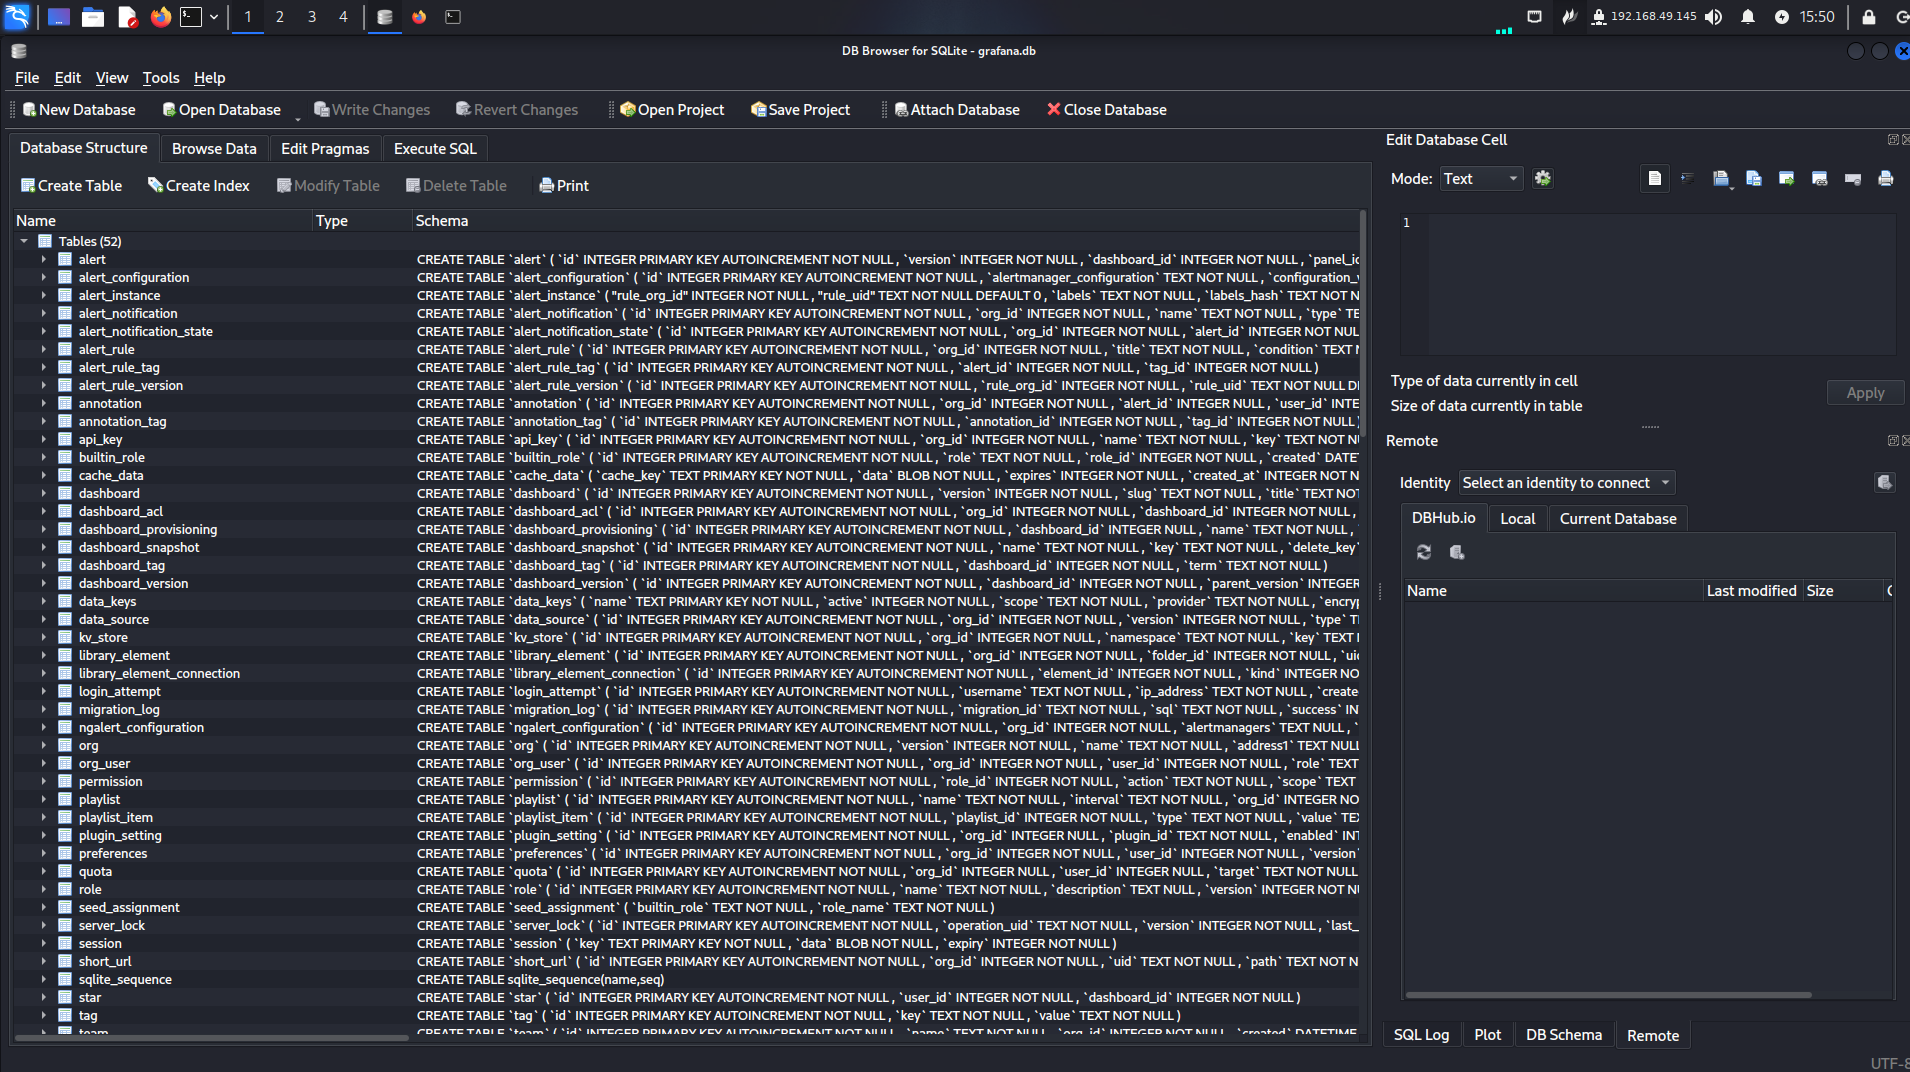Switch to the DB Schema bottom tab
The height and width of the screenshot is (1072, 1910).
1563,1035
